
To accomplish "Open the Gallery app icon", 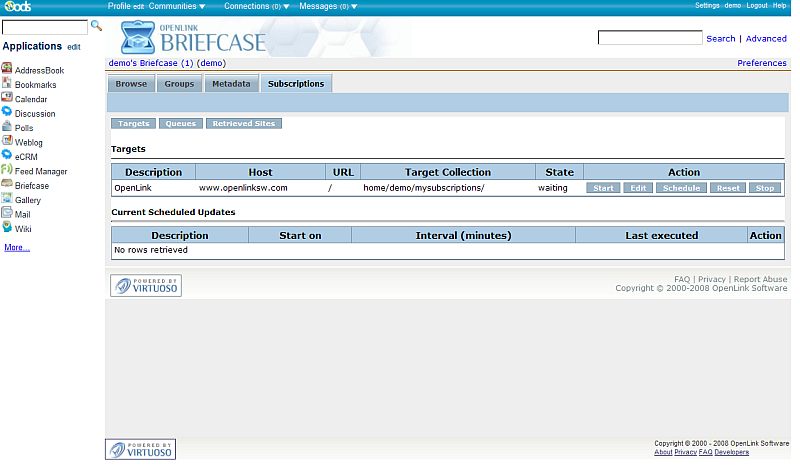I will click(7, 200).
